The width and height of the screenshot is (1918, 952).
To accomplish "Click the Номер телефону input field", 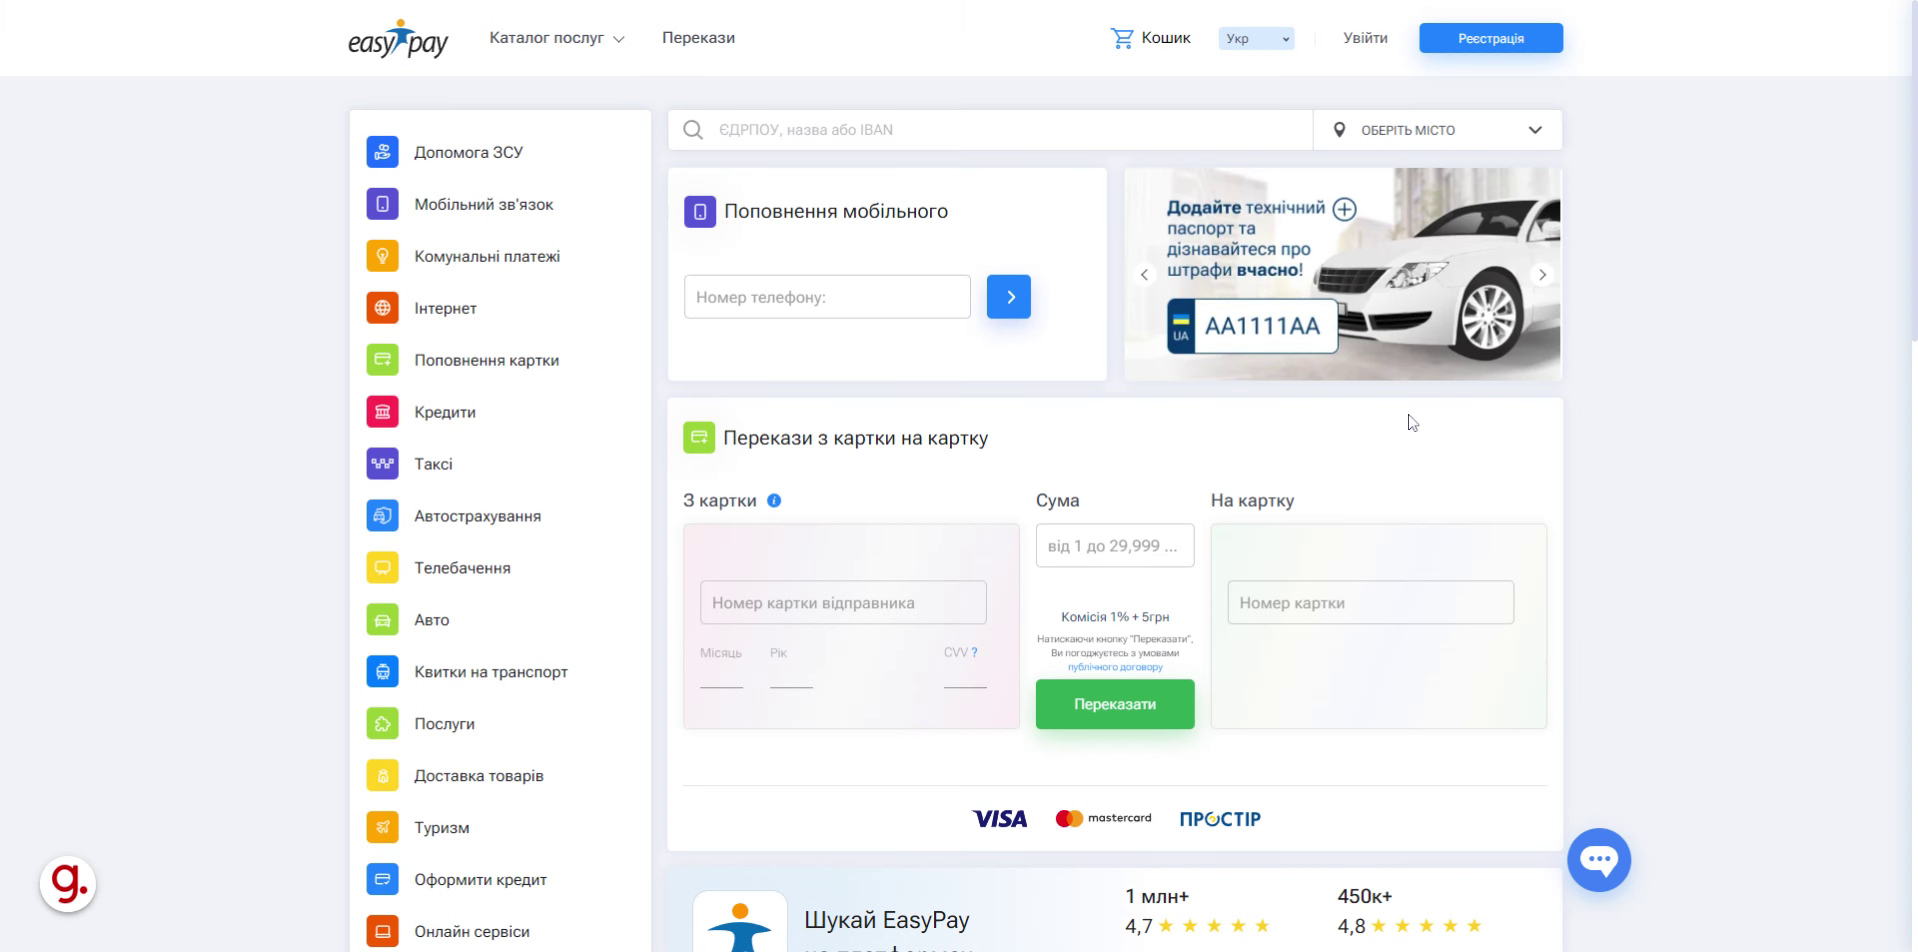I will point(827,297).
